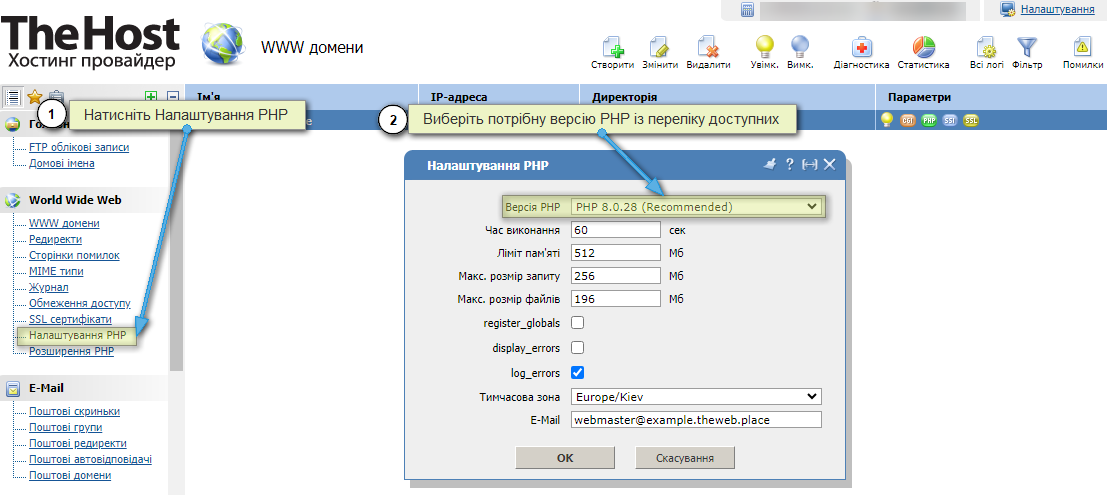
Task: Click the Час виконання input field
Action: click(616, 230)
